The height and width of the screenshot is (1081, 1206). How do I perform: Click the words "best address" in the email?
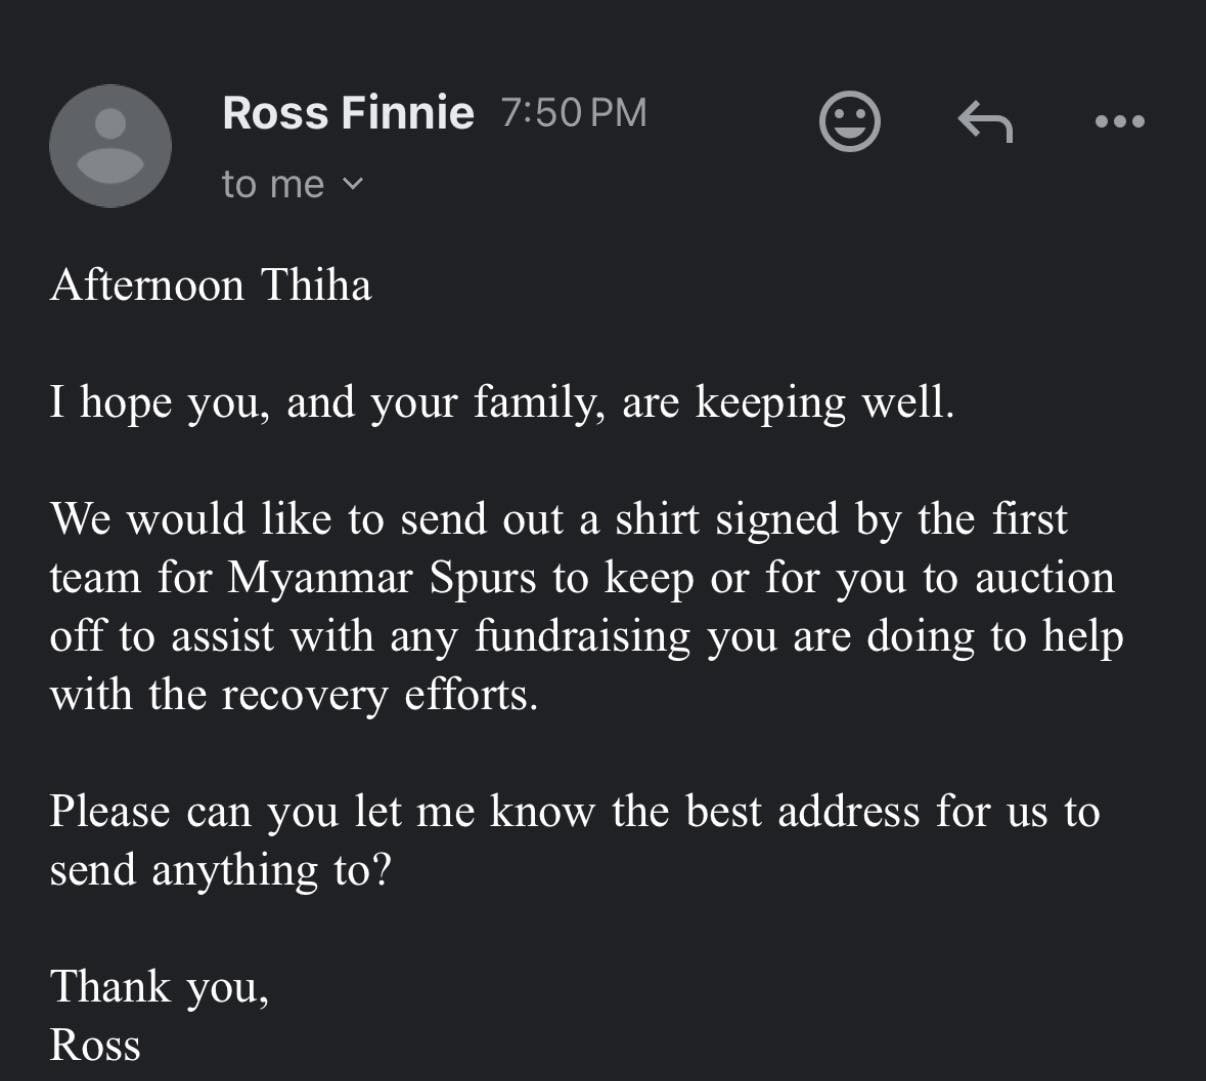(x=802, y=811)
